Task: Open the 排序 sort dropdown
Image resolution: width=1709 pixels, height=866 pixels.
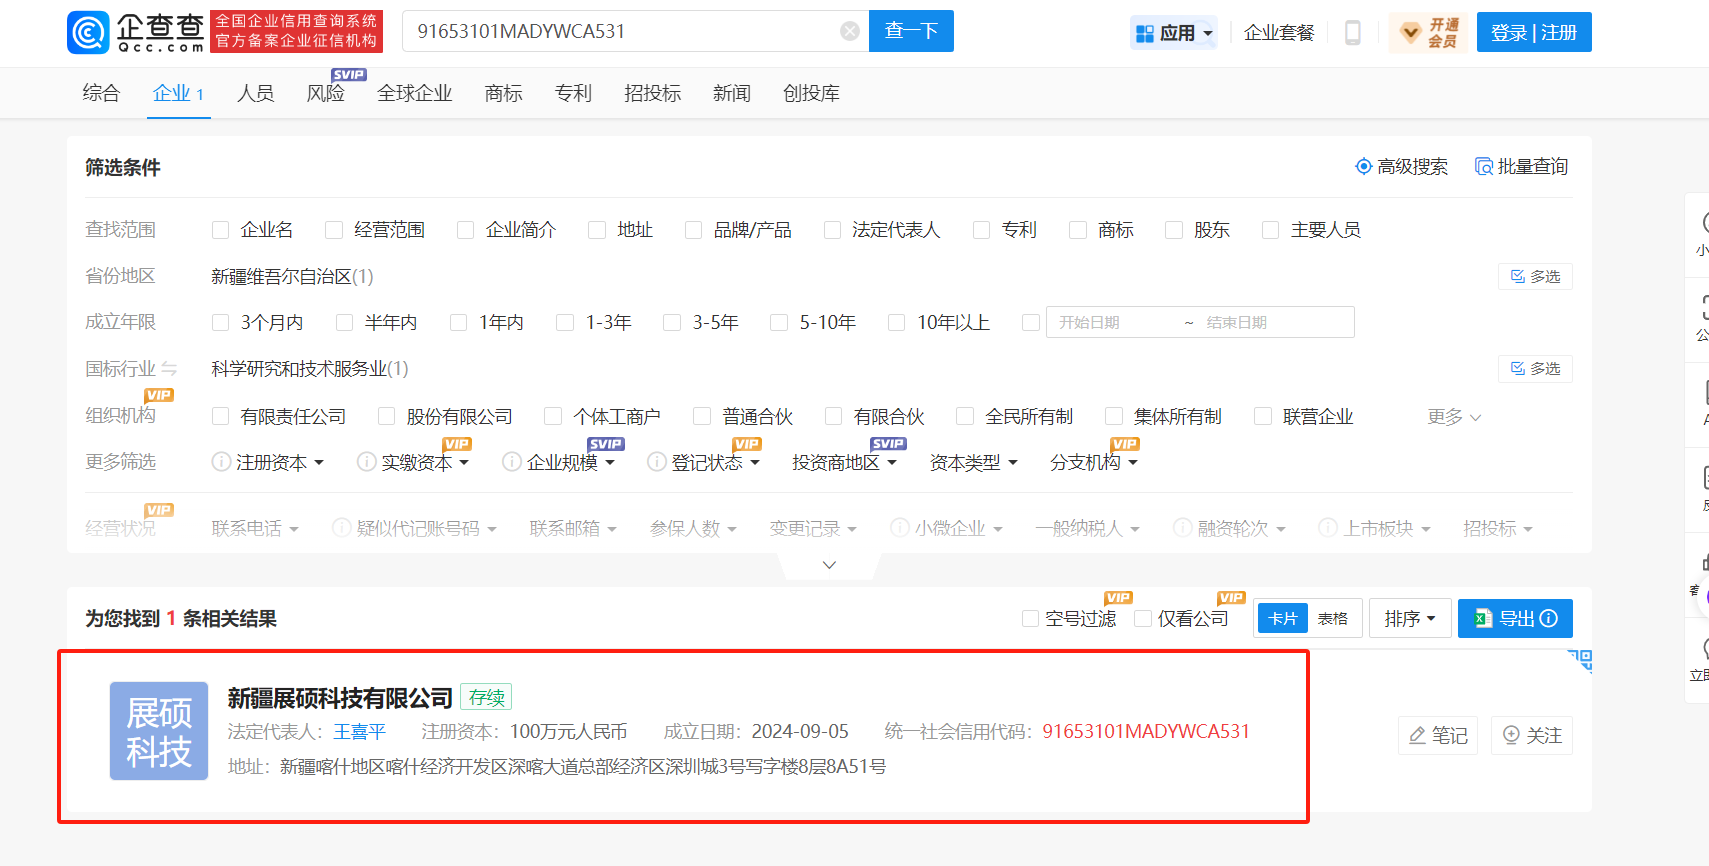Action: click(x=1410, y=619)
